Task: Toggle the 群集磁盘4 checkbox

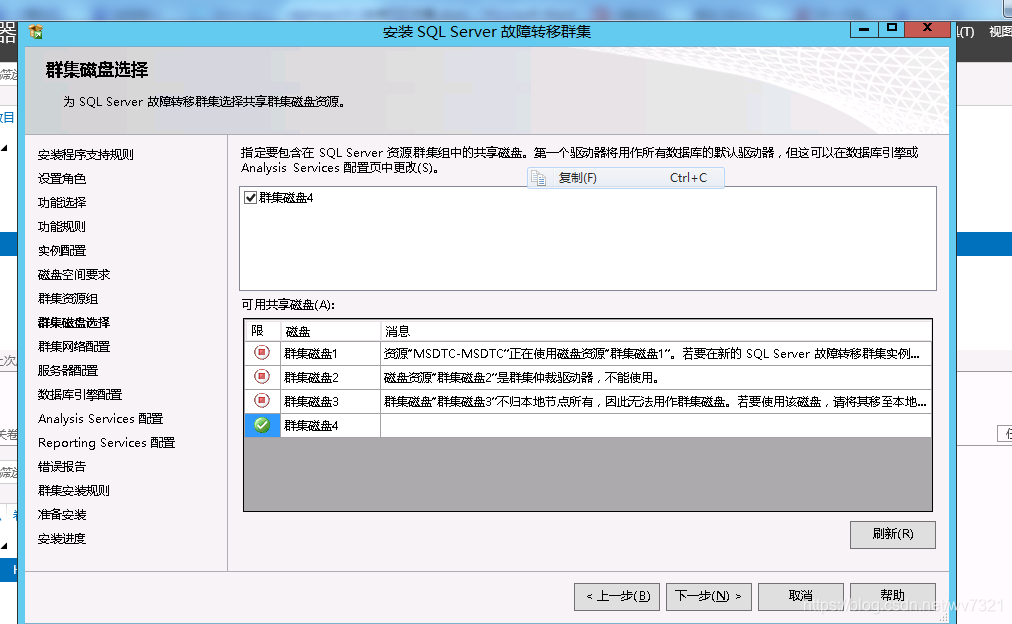Action: (x=250, y=197)
